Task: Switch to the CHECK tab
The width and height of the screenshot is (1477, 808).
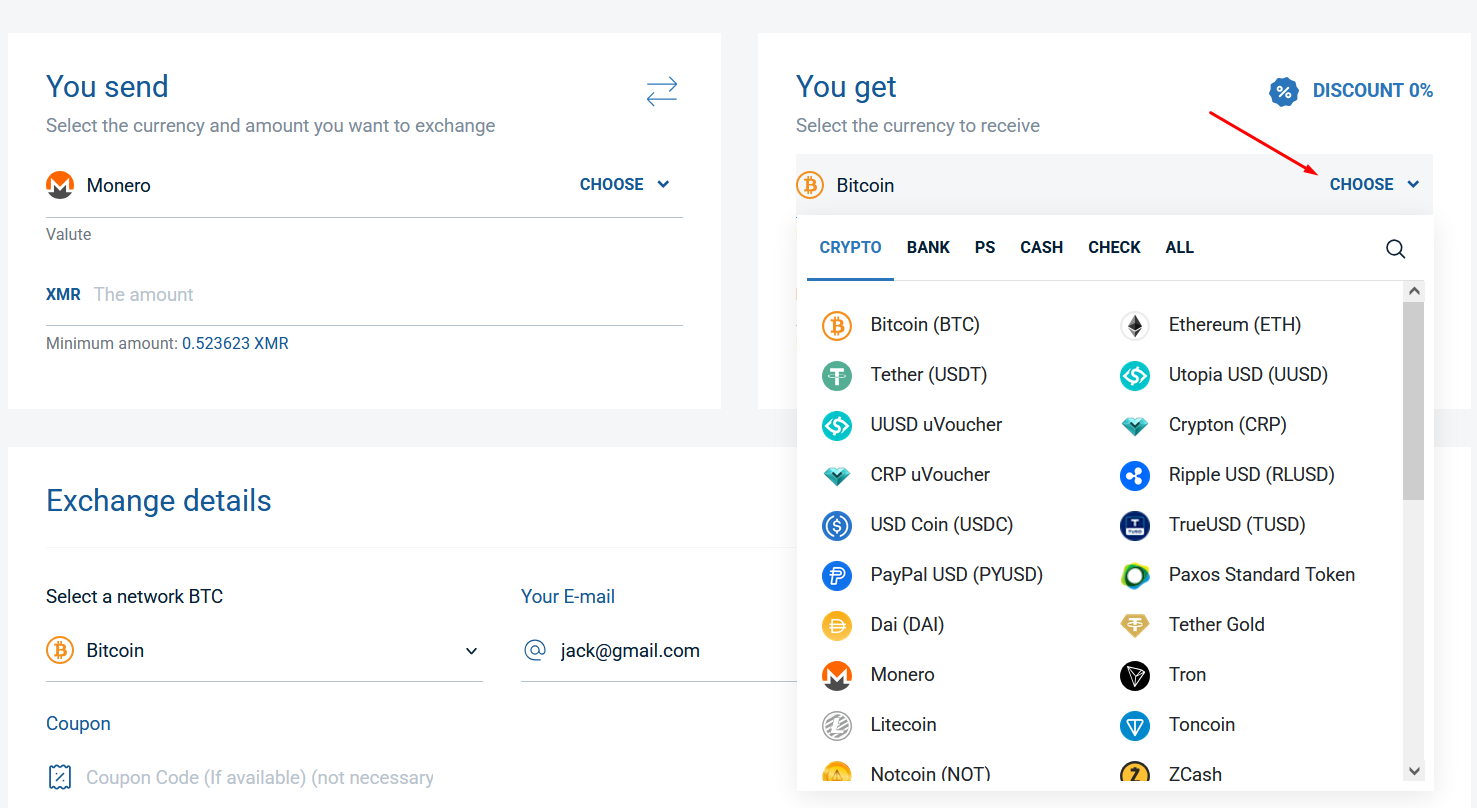Action: click(x=1114, y=247)
